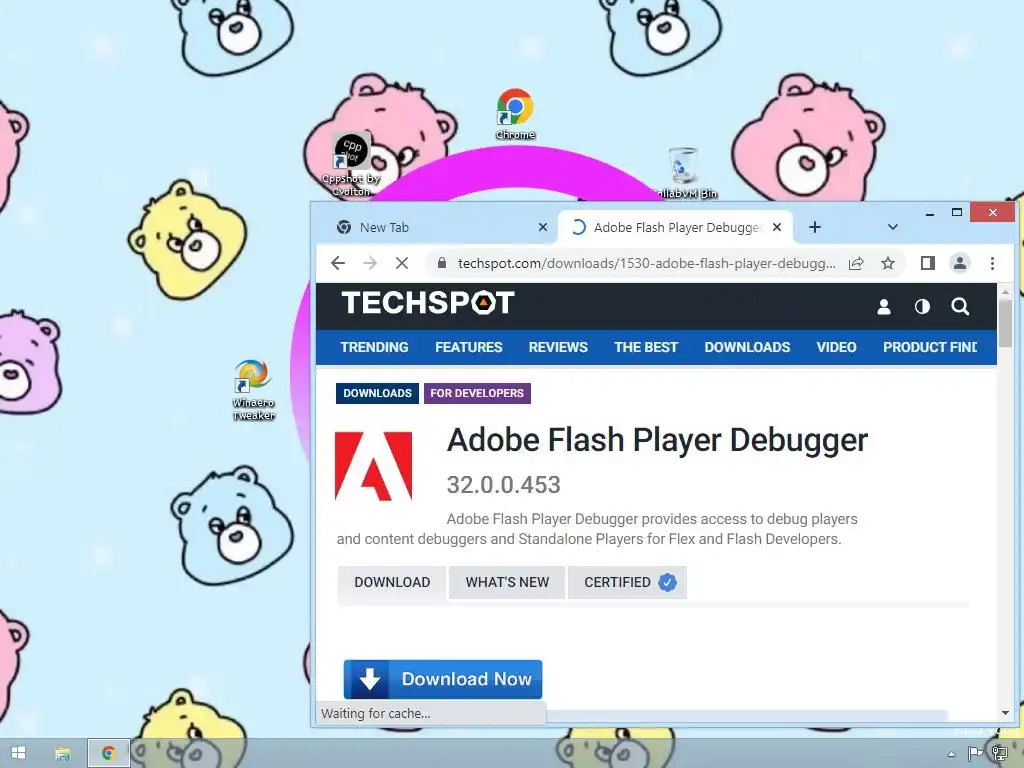This screenshot has height=768, width=1024.
Task: Click the page vertical scrollbar thumb
Action: (x=1005, y=323)
